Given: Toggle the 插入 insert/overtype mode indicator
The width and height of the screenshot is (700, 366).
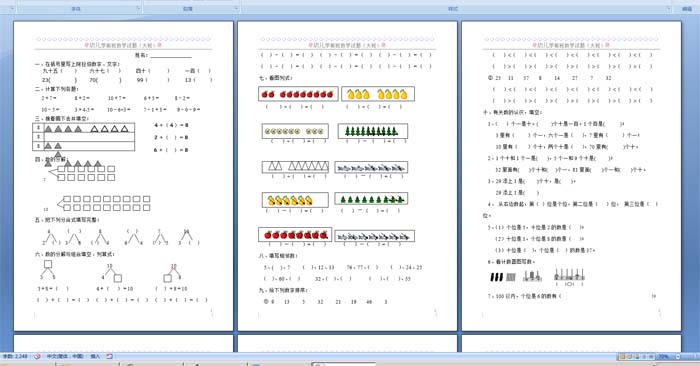Looking at the screenshot, I should pyautogui.click(x=95, y=356).
